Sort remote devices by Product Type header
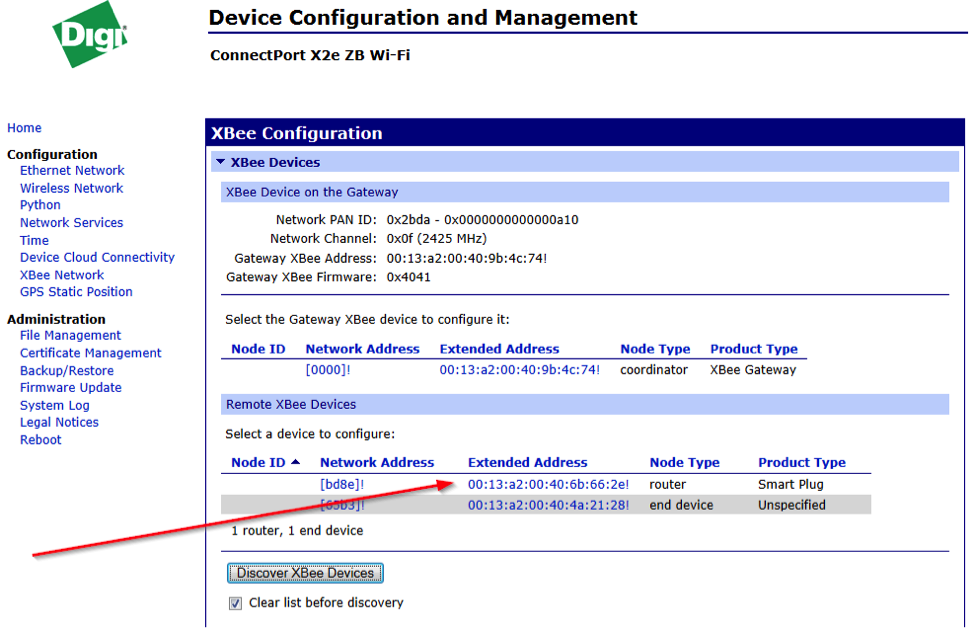Screen dimensions: 975x628 tap(802, 462)
